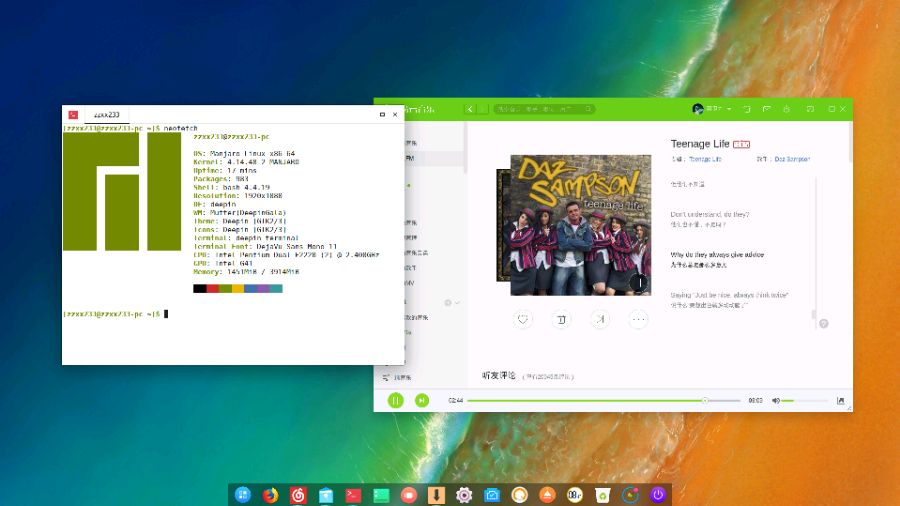The image size is (900, 506).
Task: Open the Terminal dock icon
Action: click(x=353, y=495)
